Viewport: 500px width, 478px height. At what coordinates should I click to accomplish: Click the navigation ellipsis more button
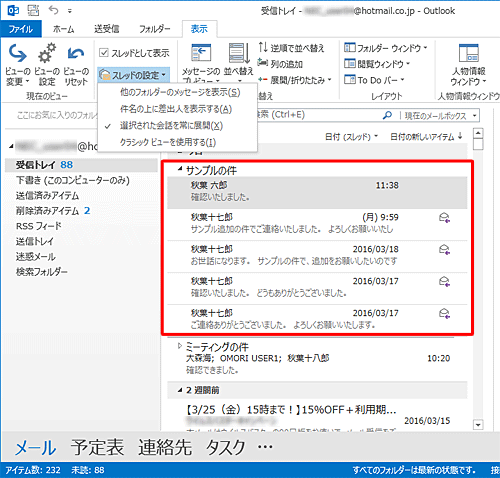[265, 447]
